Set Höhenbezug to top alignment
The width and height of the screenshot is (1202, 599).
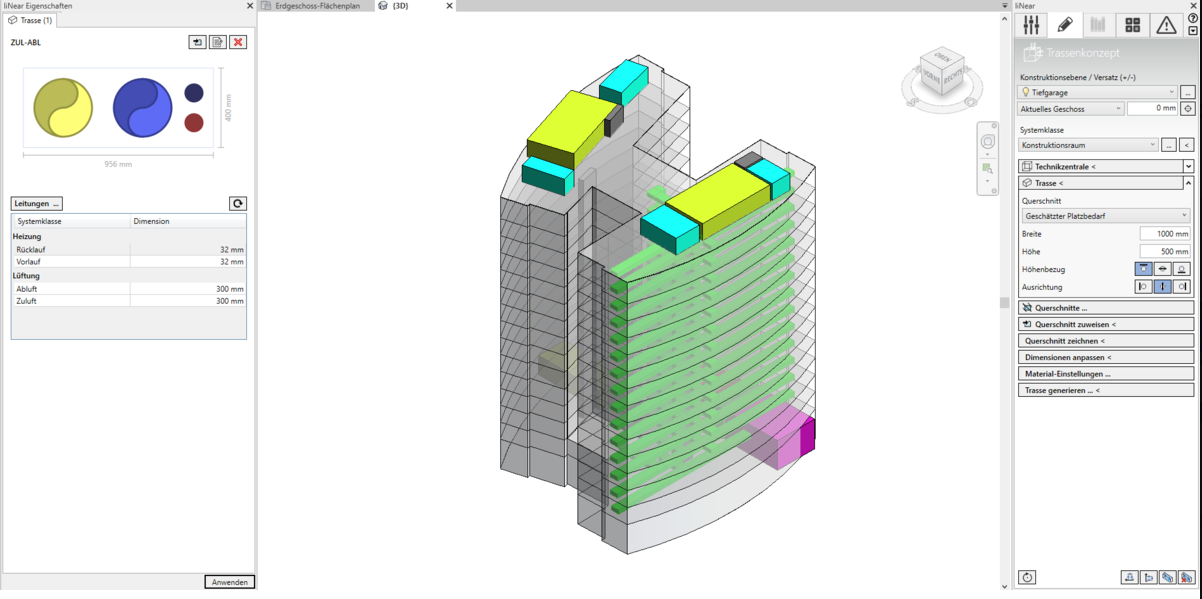[x=1143, y=269]
